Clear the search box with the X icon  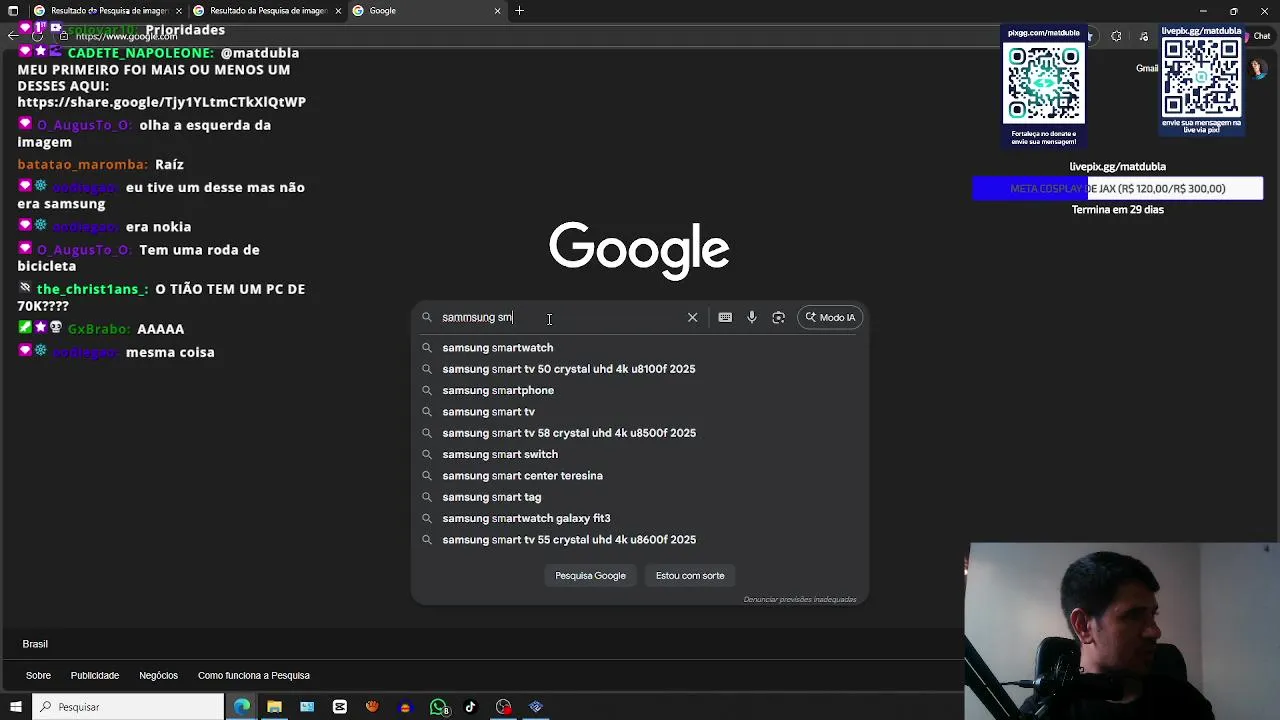coord(692,317)
